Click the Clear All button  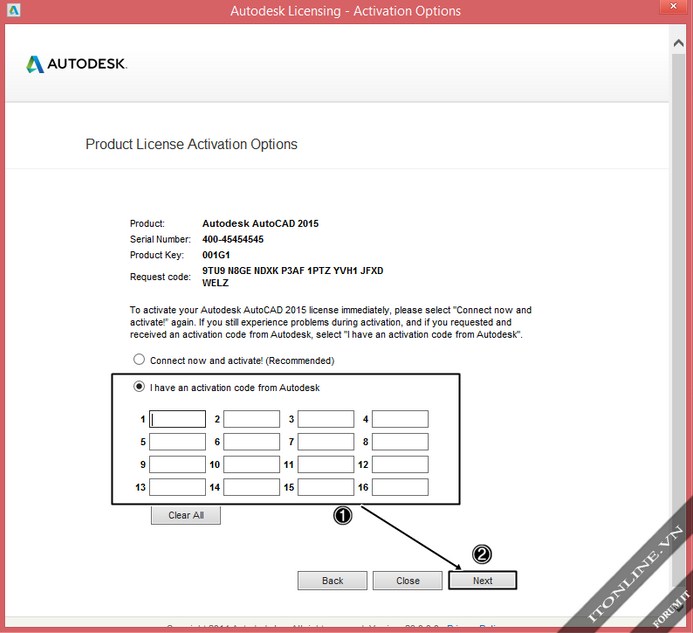[x=186, y=515]
